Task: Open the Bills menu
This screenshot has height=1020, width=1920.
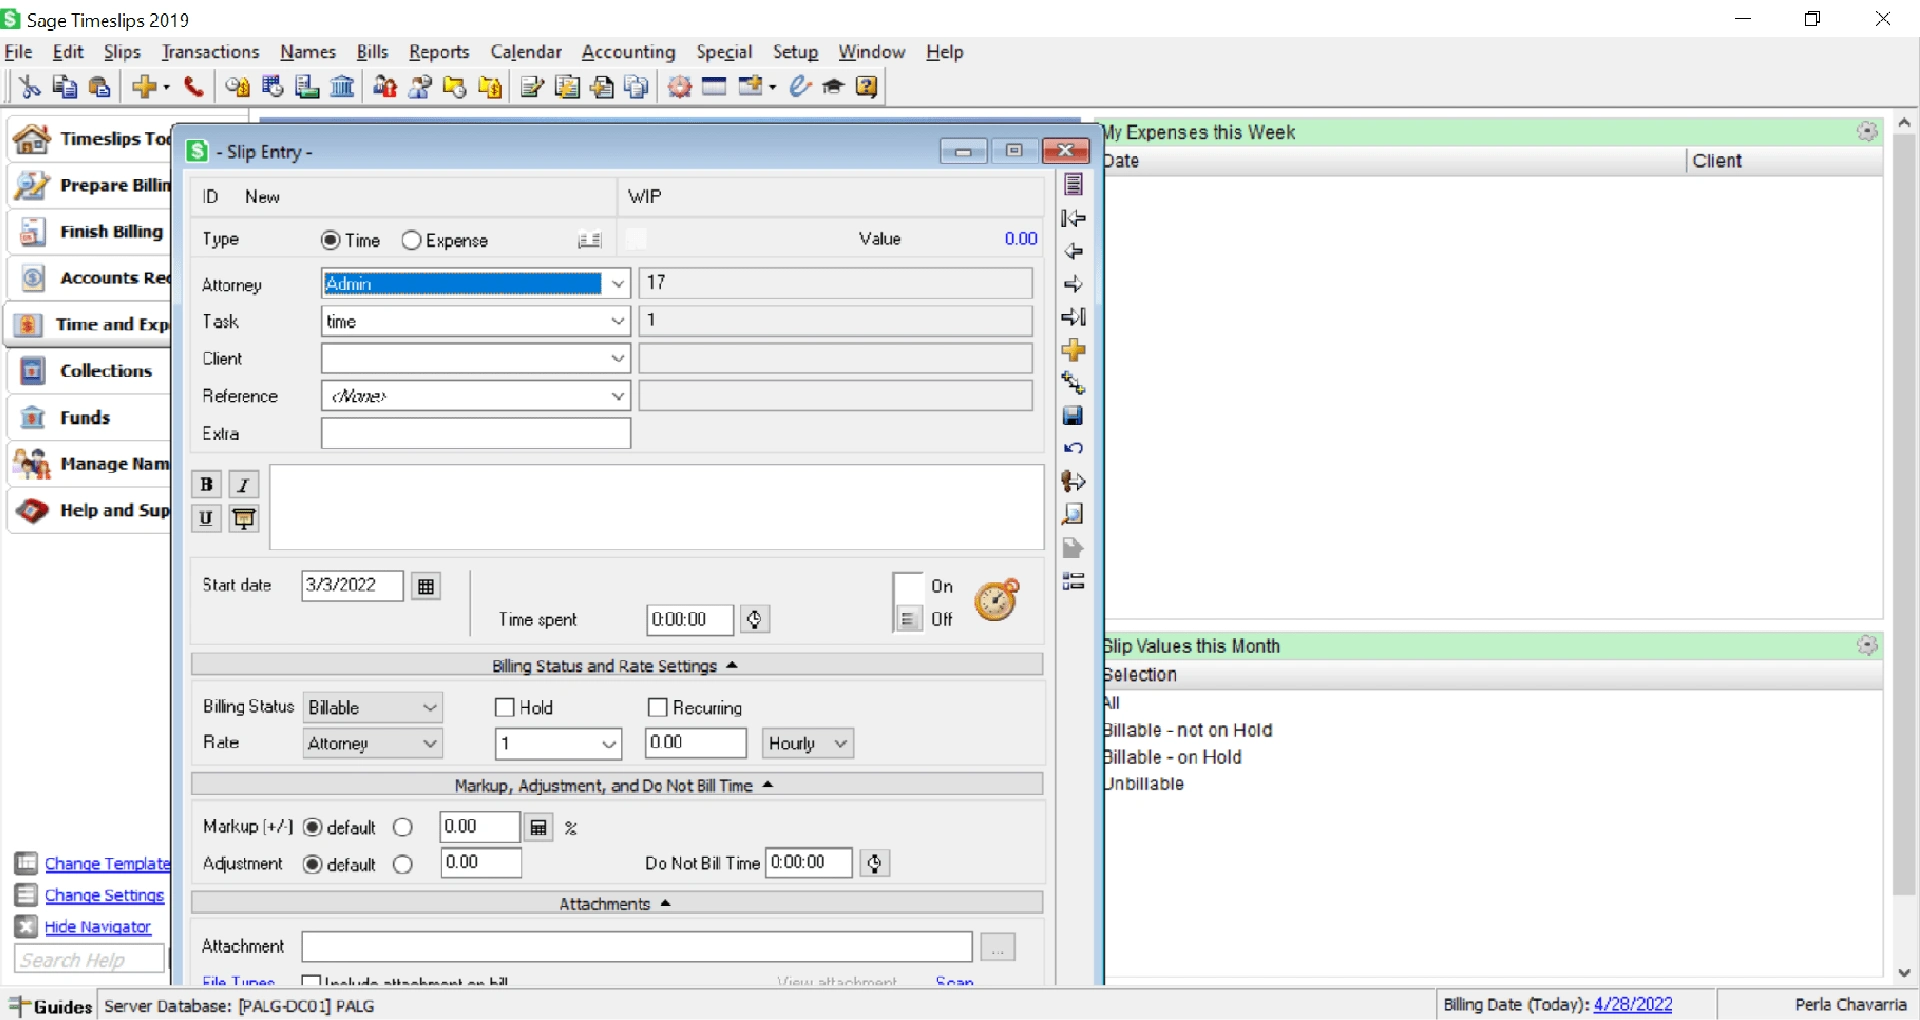Action: click(x=372, y=52)
